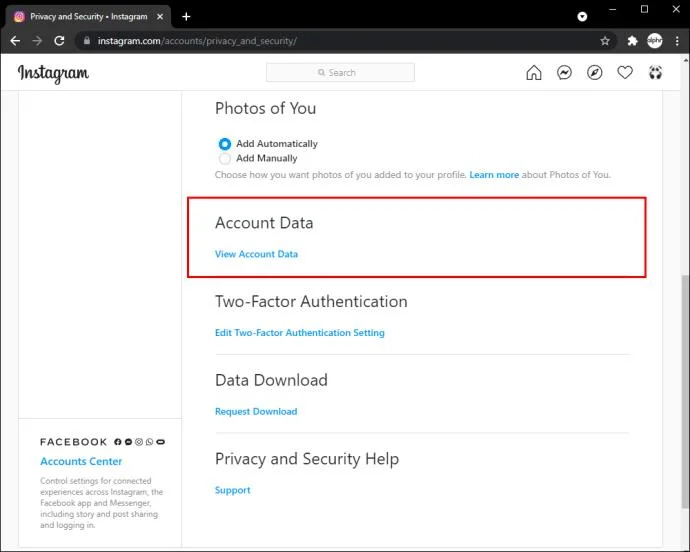Bookmark this page with star icon
Viewport: 690px width, 552px height.
click(x=605, y=41)
